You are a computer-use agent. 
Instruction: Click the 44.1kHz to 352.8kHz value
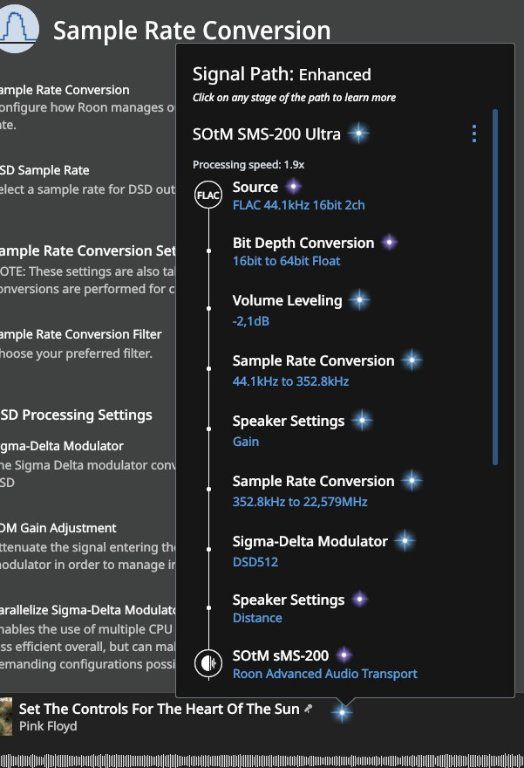(290, 381)
